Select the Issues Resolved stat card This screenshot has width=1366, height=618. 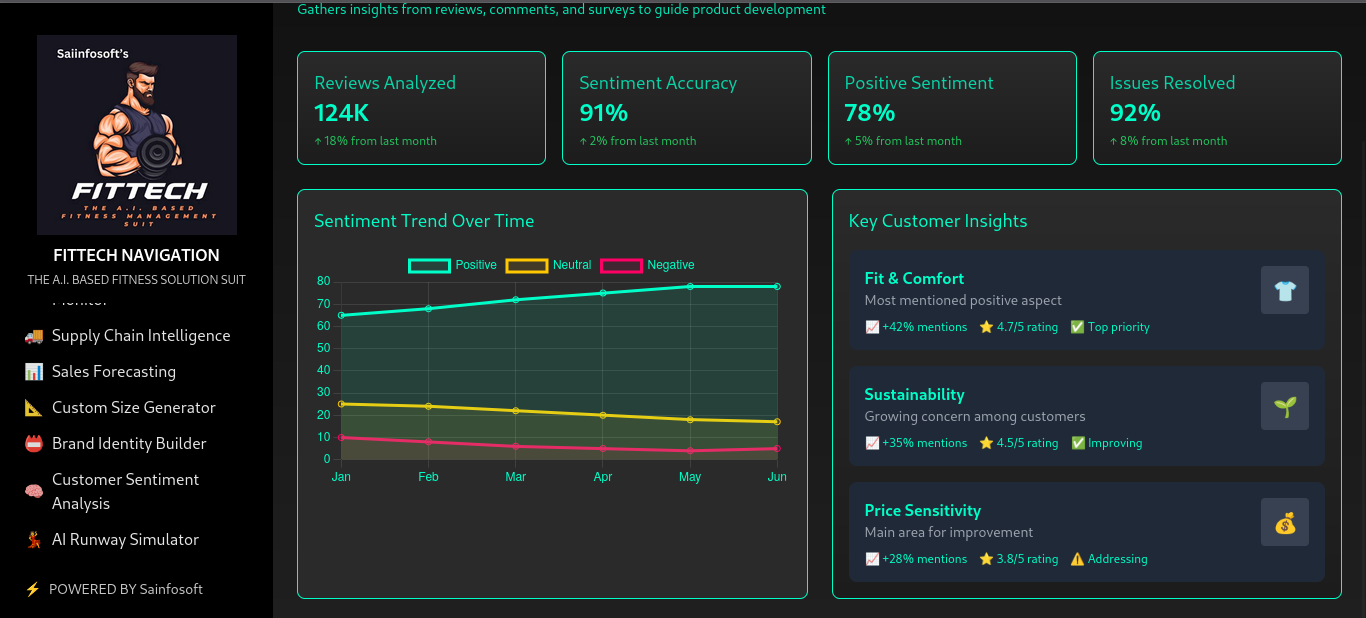coord(1216,108)
